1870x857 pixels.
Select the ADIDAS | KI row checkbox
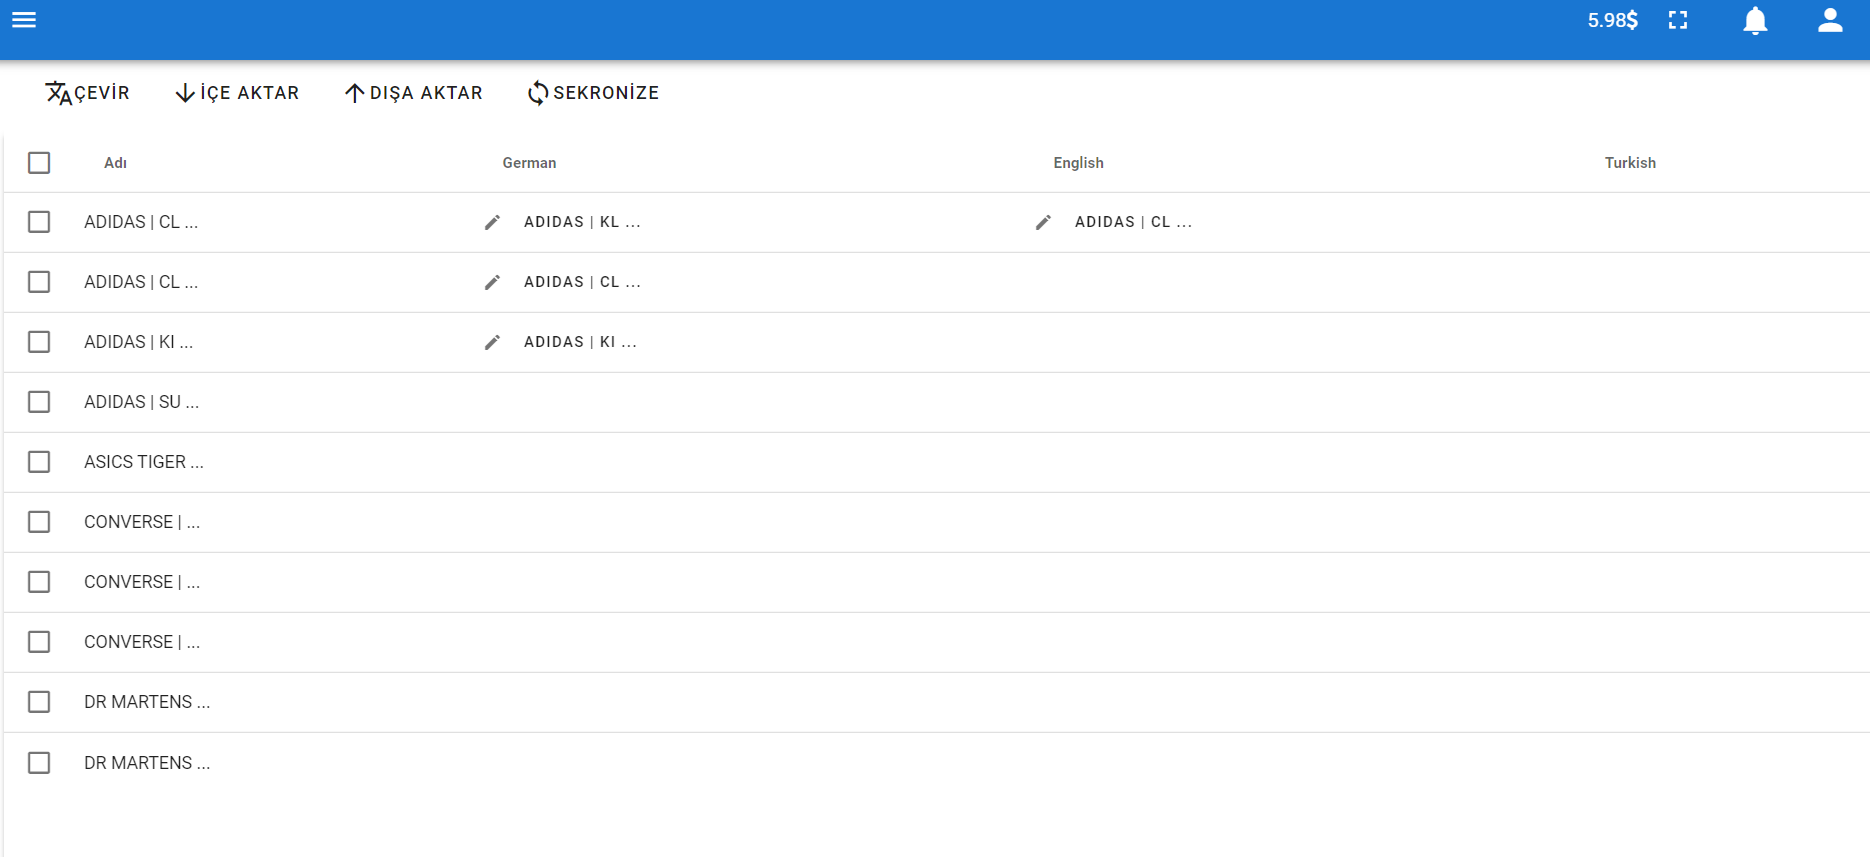(x=39, y=342)
